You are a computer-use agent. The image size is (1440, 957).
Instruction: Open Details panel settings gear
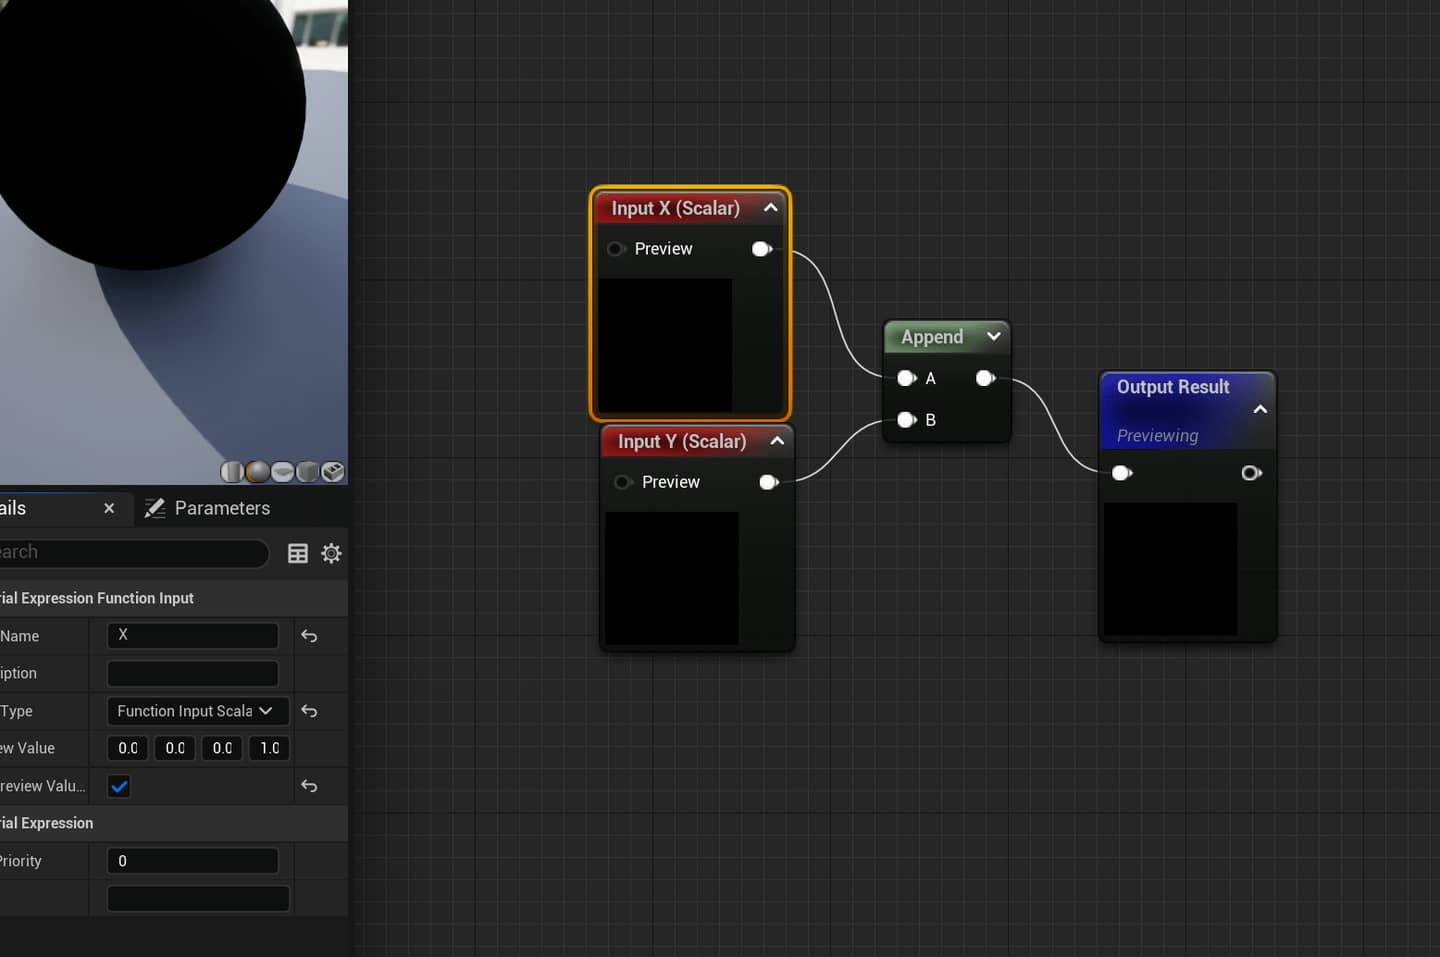(x=331, y=553)
